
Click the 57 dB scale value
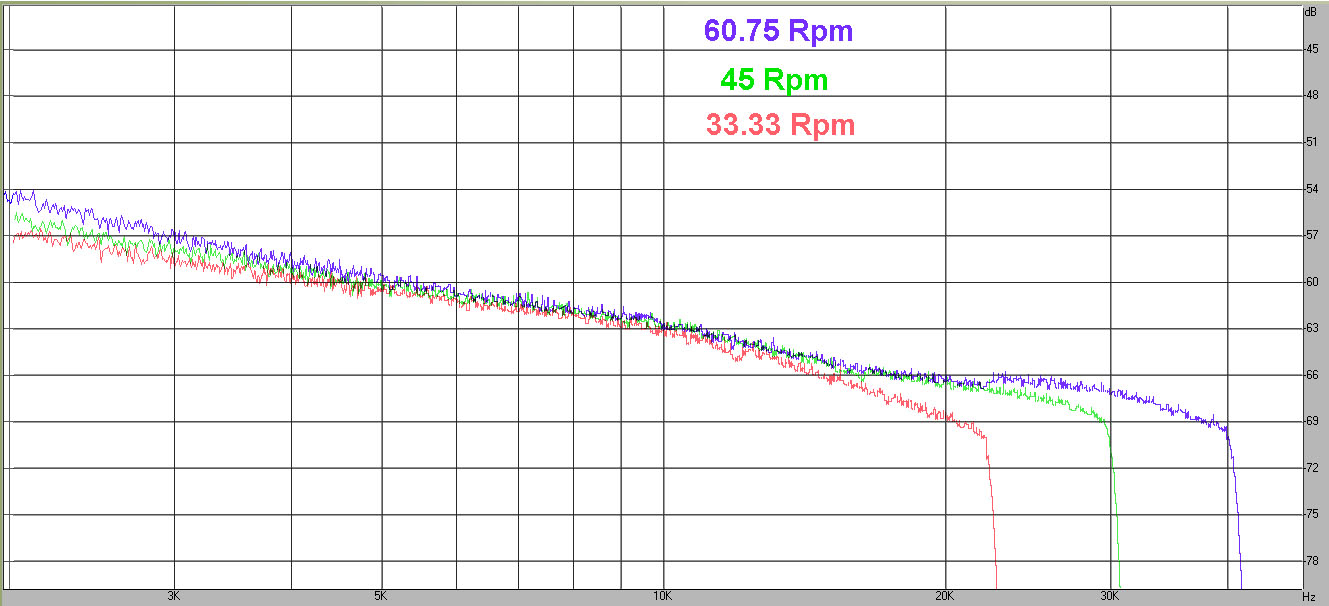1310,236
